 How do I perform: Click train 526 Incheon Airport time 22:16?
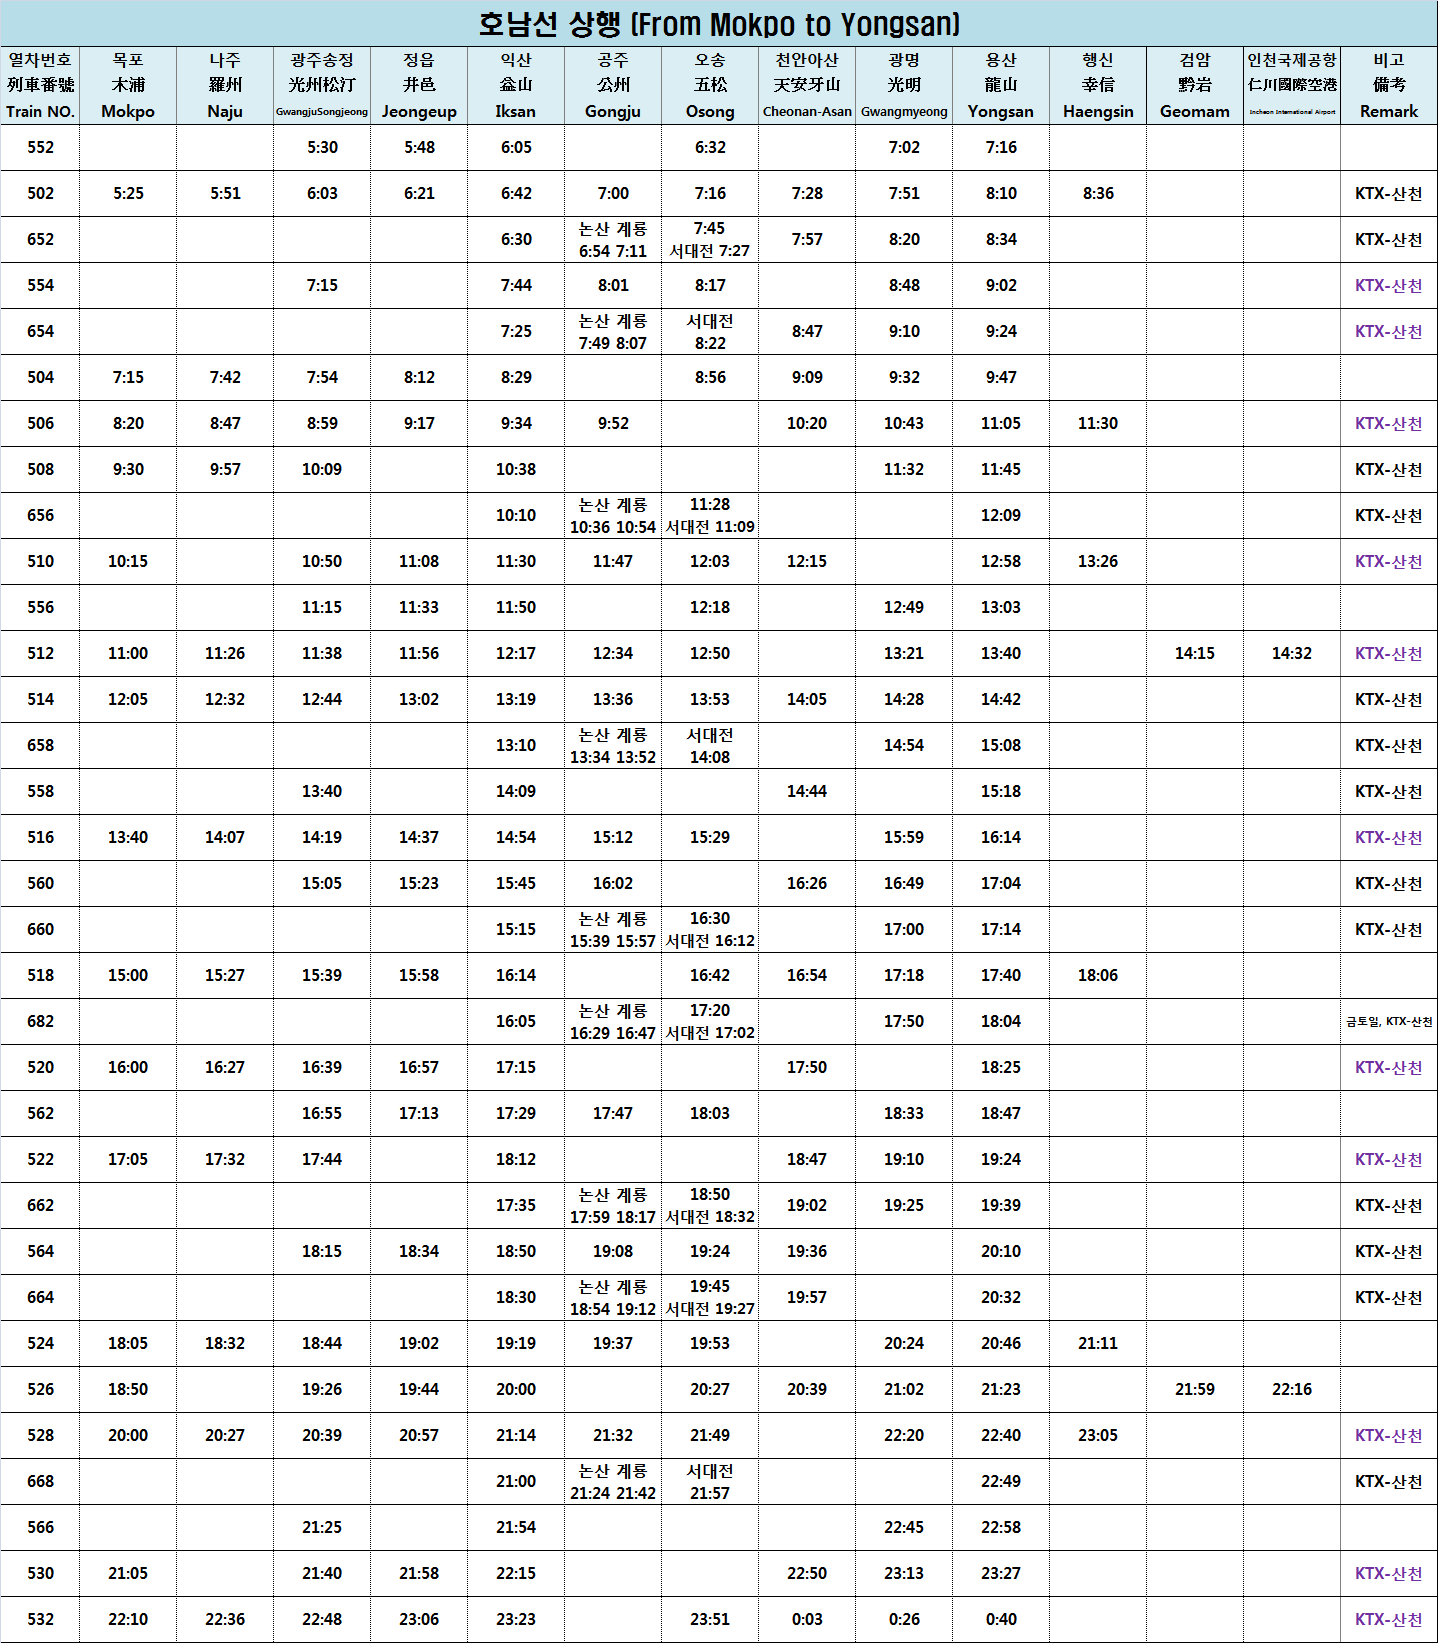pyautogui.click(x=1292, y=1390)
